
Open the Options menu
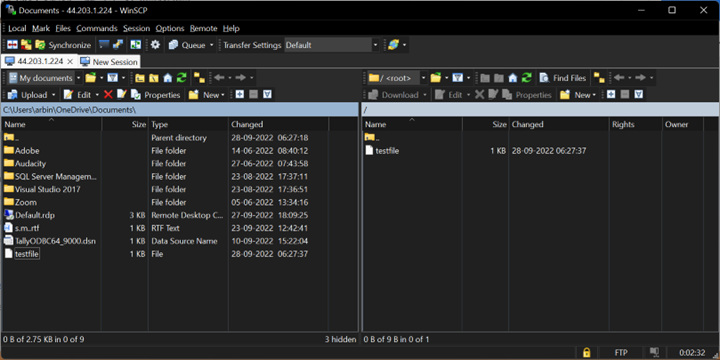pyautogui.click(x=170, y=28)
